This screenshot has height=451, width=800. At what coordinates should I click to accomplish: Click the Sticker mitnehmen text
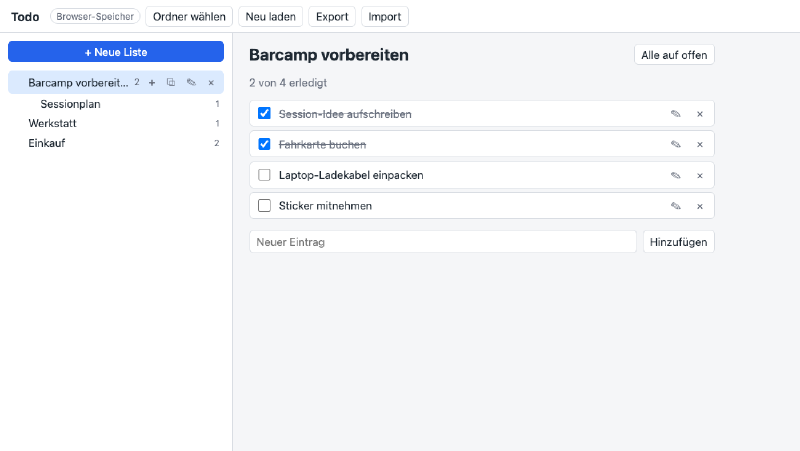pyautogui.click(x=325, y=206)
